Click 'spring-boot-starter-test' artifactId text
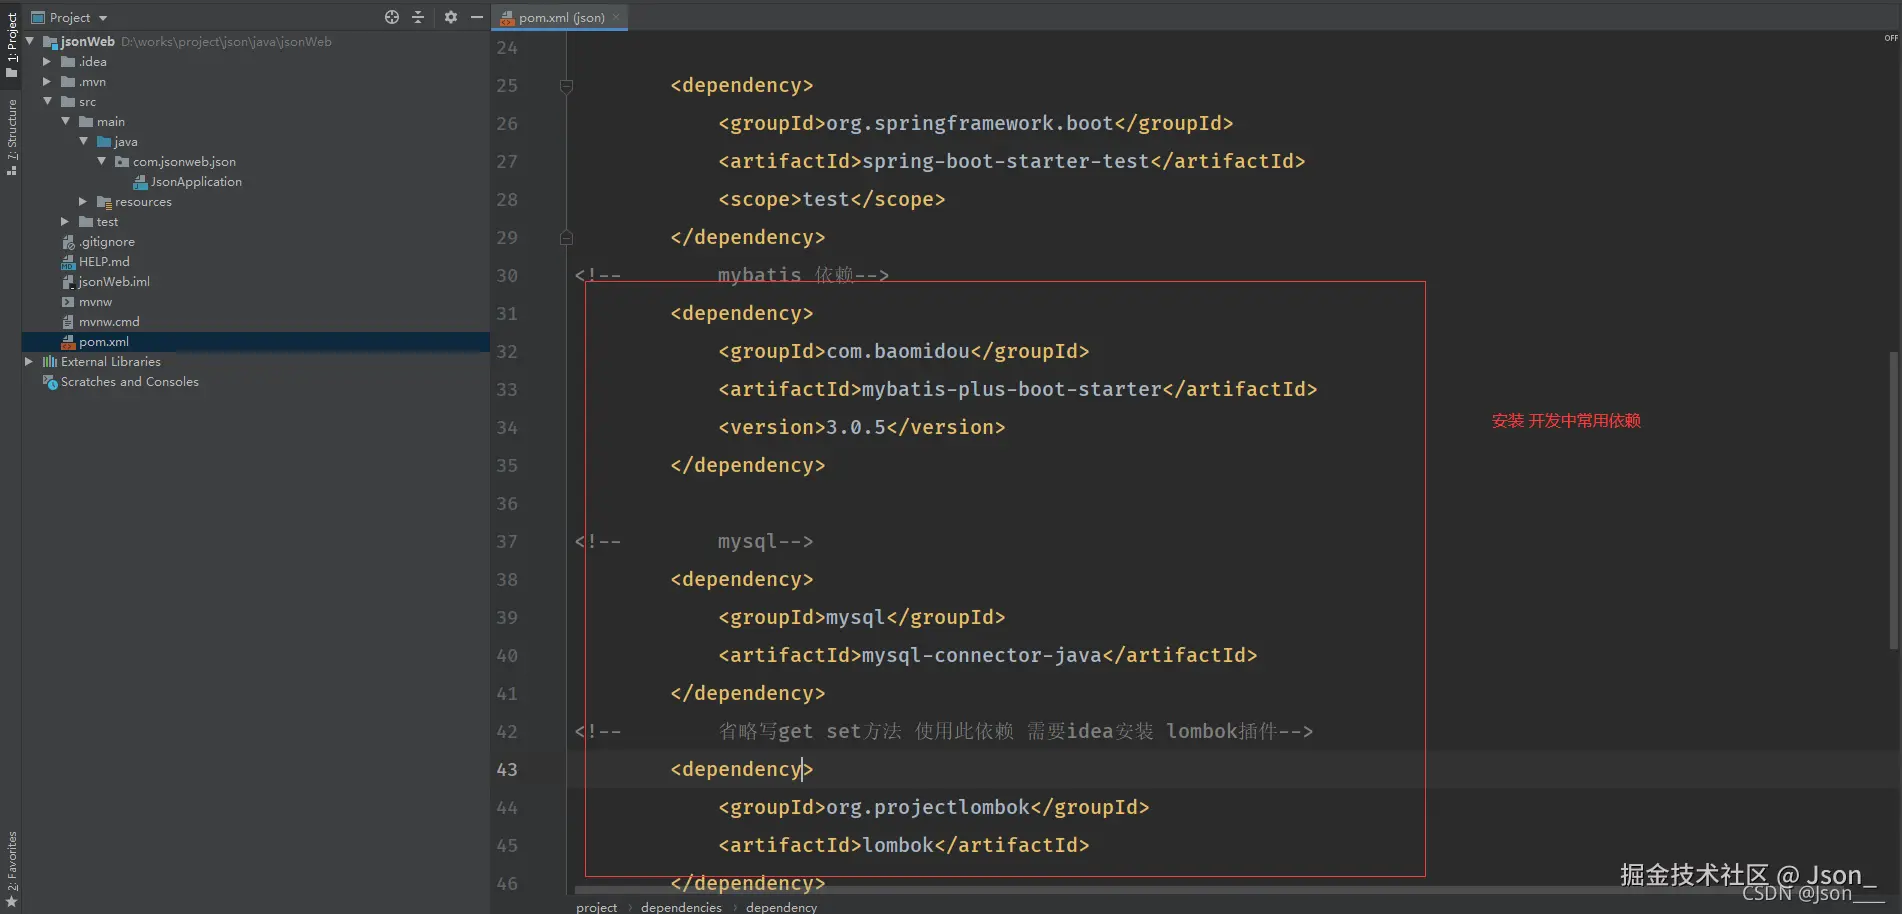 pos(1006,161)
